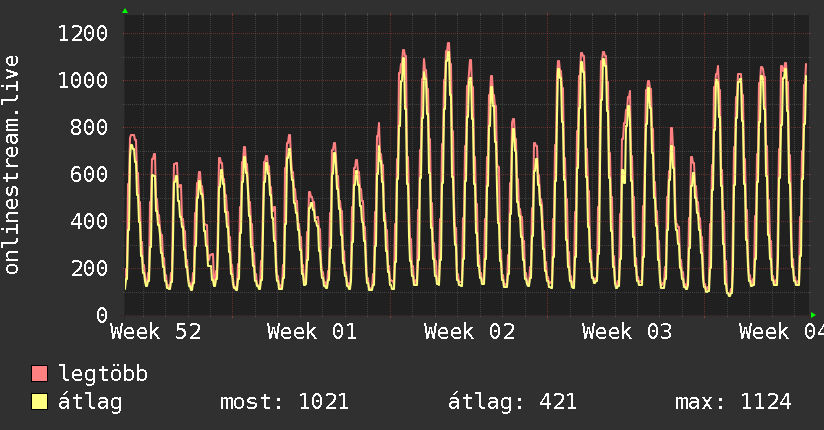The image size is (824, 430).
Task: Click the green arrow ending the x-axis
Action: [813, 315]
